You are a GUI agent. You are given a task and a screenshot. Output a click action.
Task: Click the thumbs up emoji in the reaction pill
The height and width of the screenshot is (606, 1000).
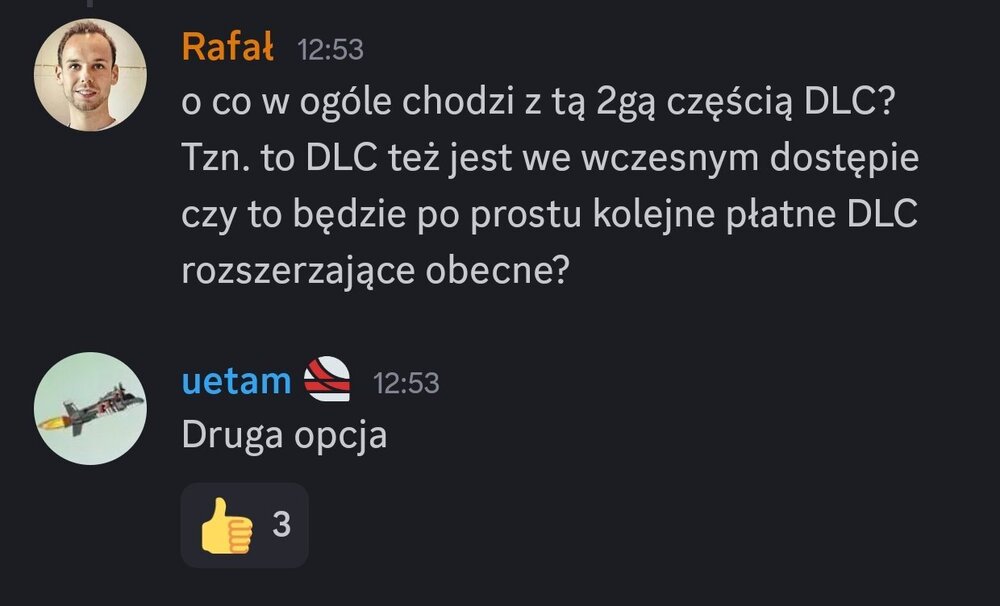(226, 526)
